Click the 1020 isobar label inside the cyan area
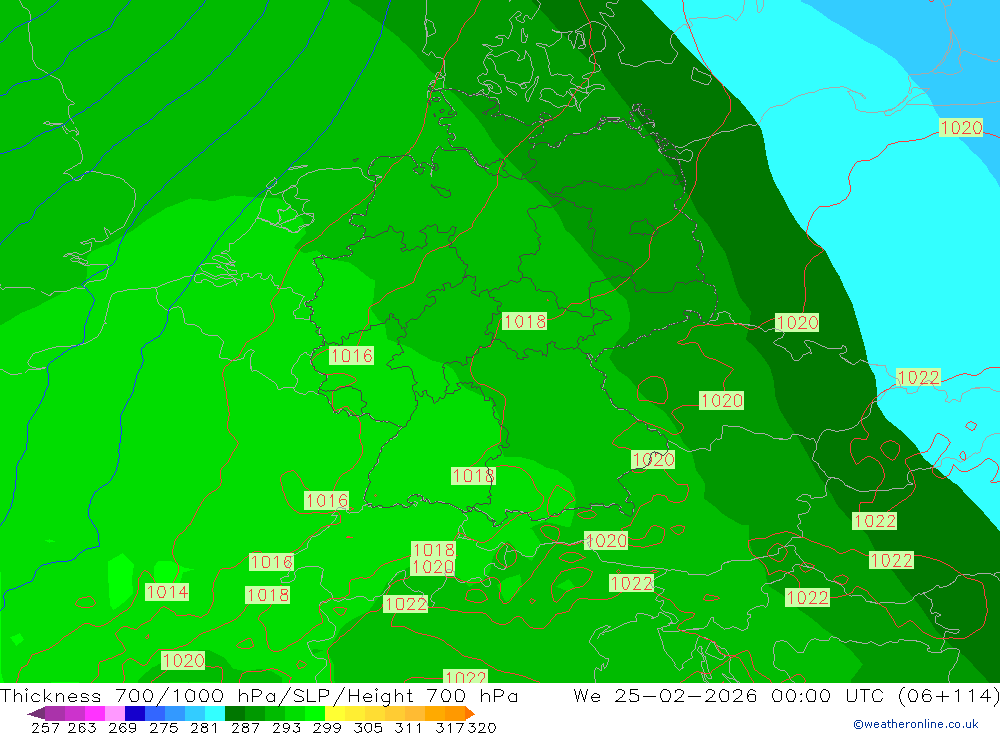The image size is (1000, 733). coord(961,128)
